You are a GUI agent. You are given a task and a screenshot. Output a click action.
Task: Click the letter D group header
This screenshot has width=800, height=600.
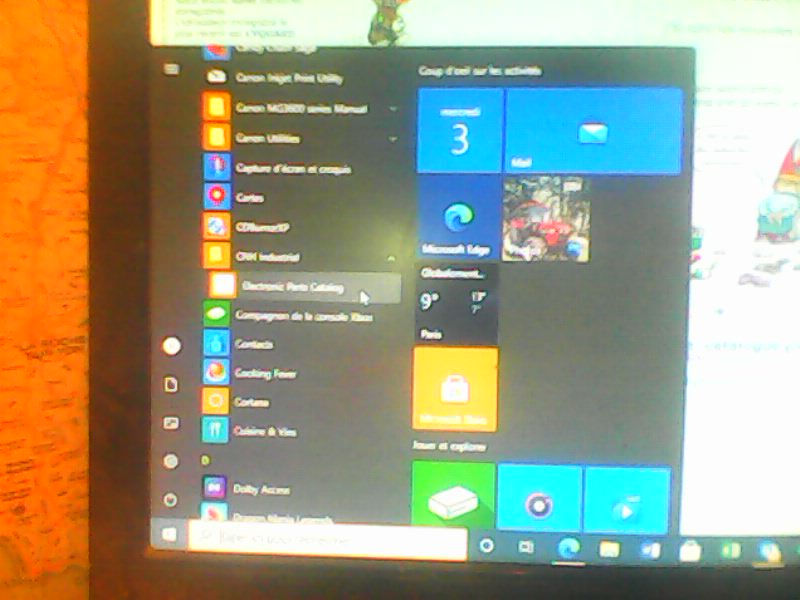pos(206,460)
